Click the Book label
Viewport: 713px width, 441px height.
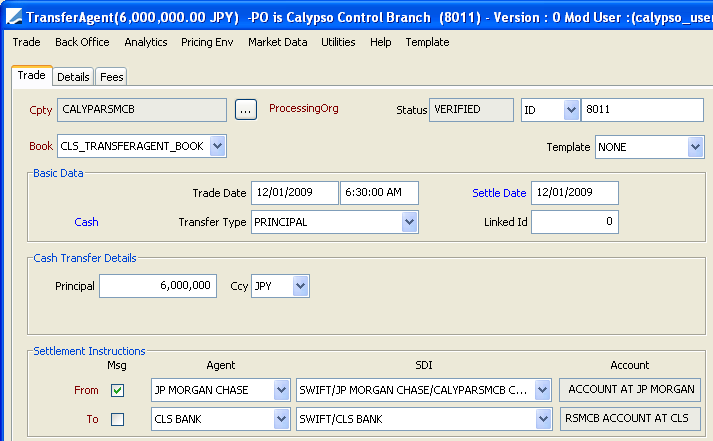click(41, 146)
